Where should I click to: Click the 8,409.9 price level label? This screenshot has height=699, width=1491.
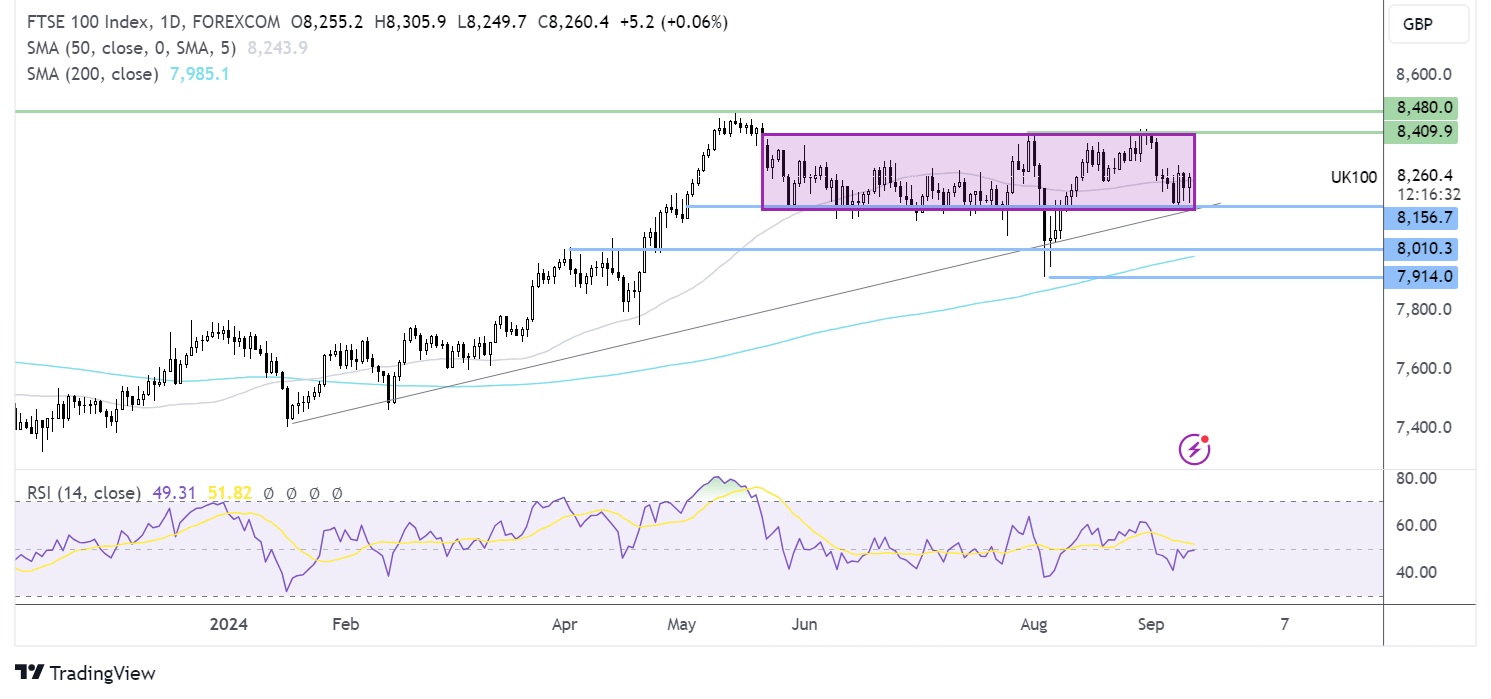1420,131
